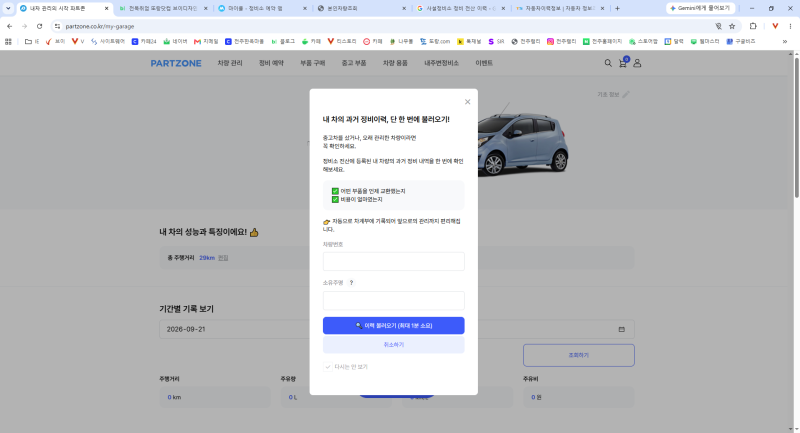
Task: Open the site search magnifier icon
Action: coord(608,63)
